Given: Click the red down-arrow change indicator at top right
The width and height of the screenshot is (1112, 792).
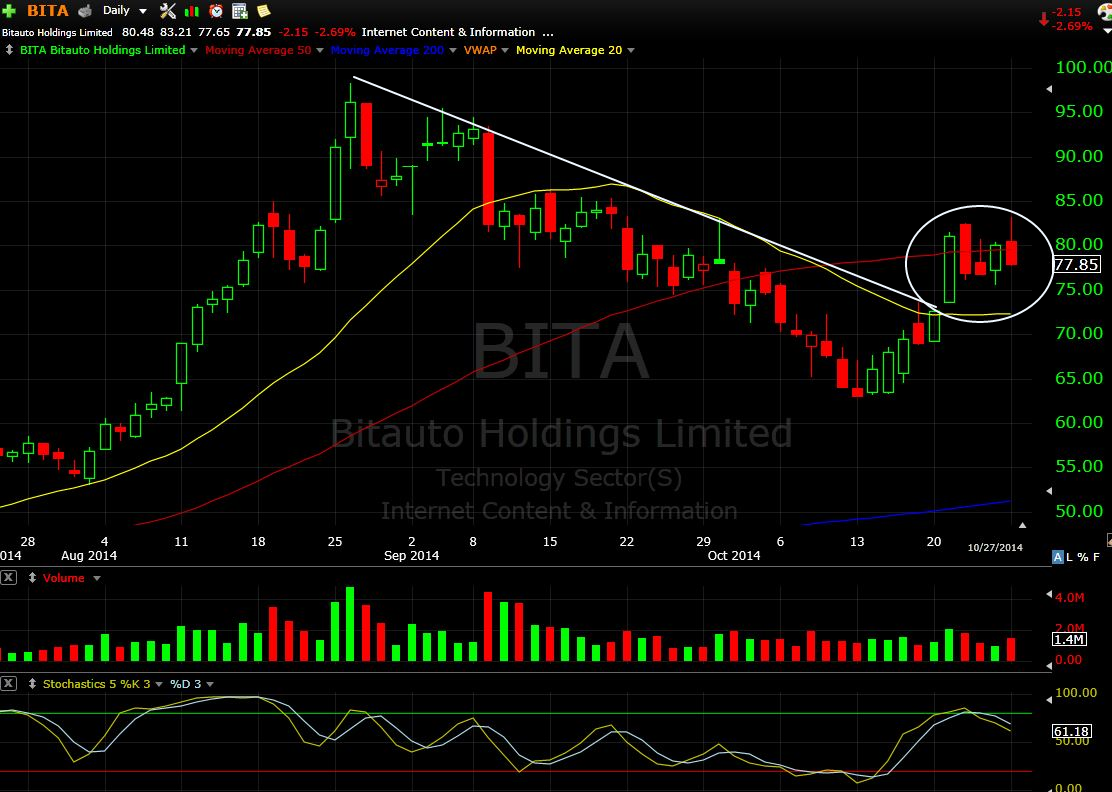Looking at the screenshot, I should pyautogui.click(x=1043, y=19).
